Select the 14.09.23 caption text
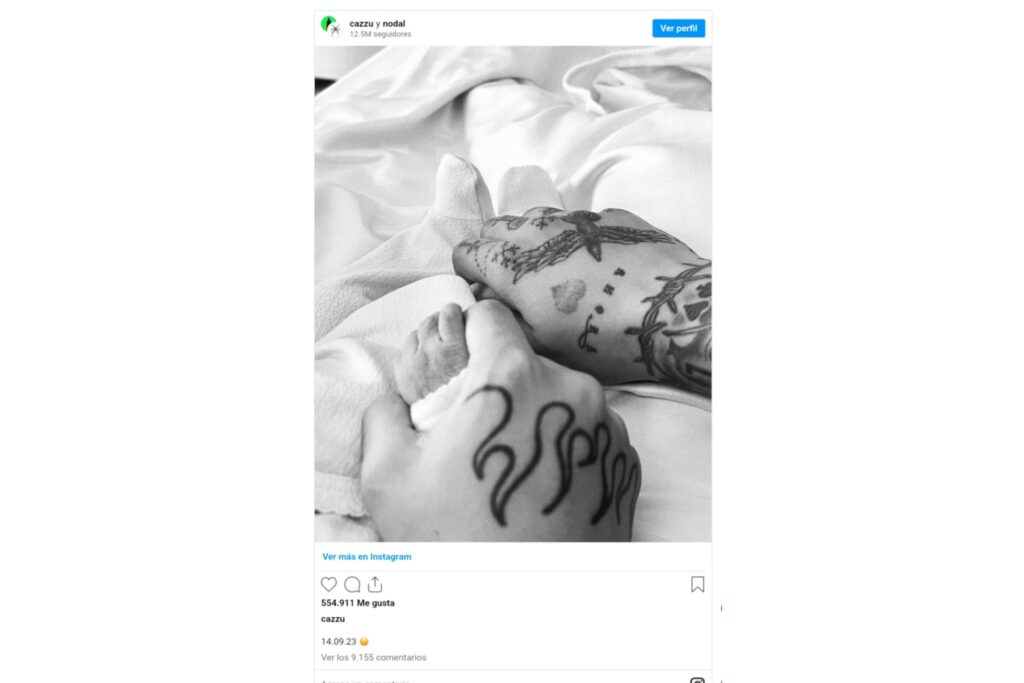This screenshot has width=1024, height=683. tap(338, 642)
